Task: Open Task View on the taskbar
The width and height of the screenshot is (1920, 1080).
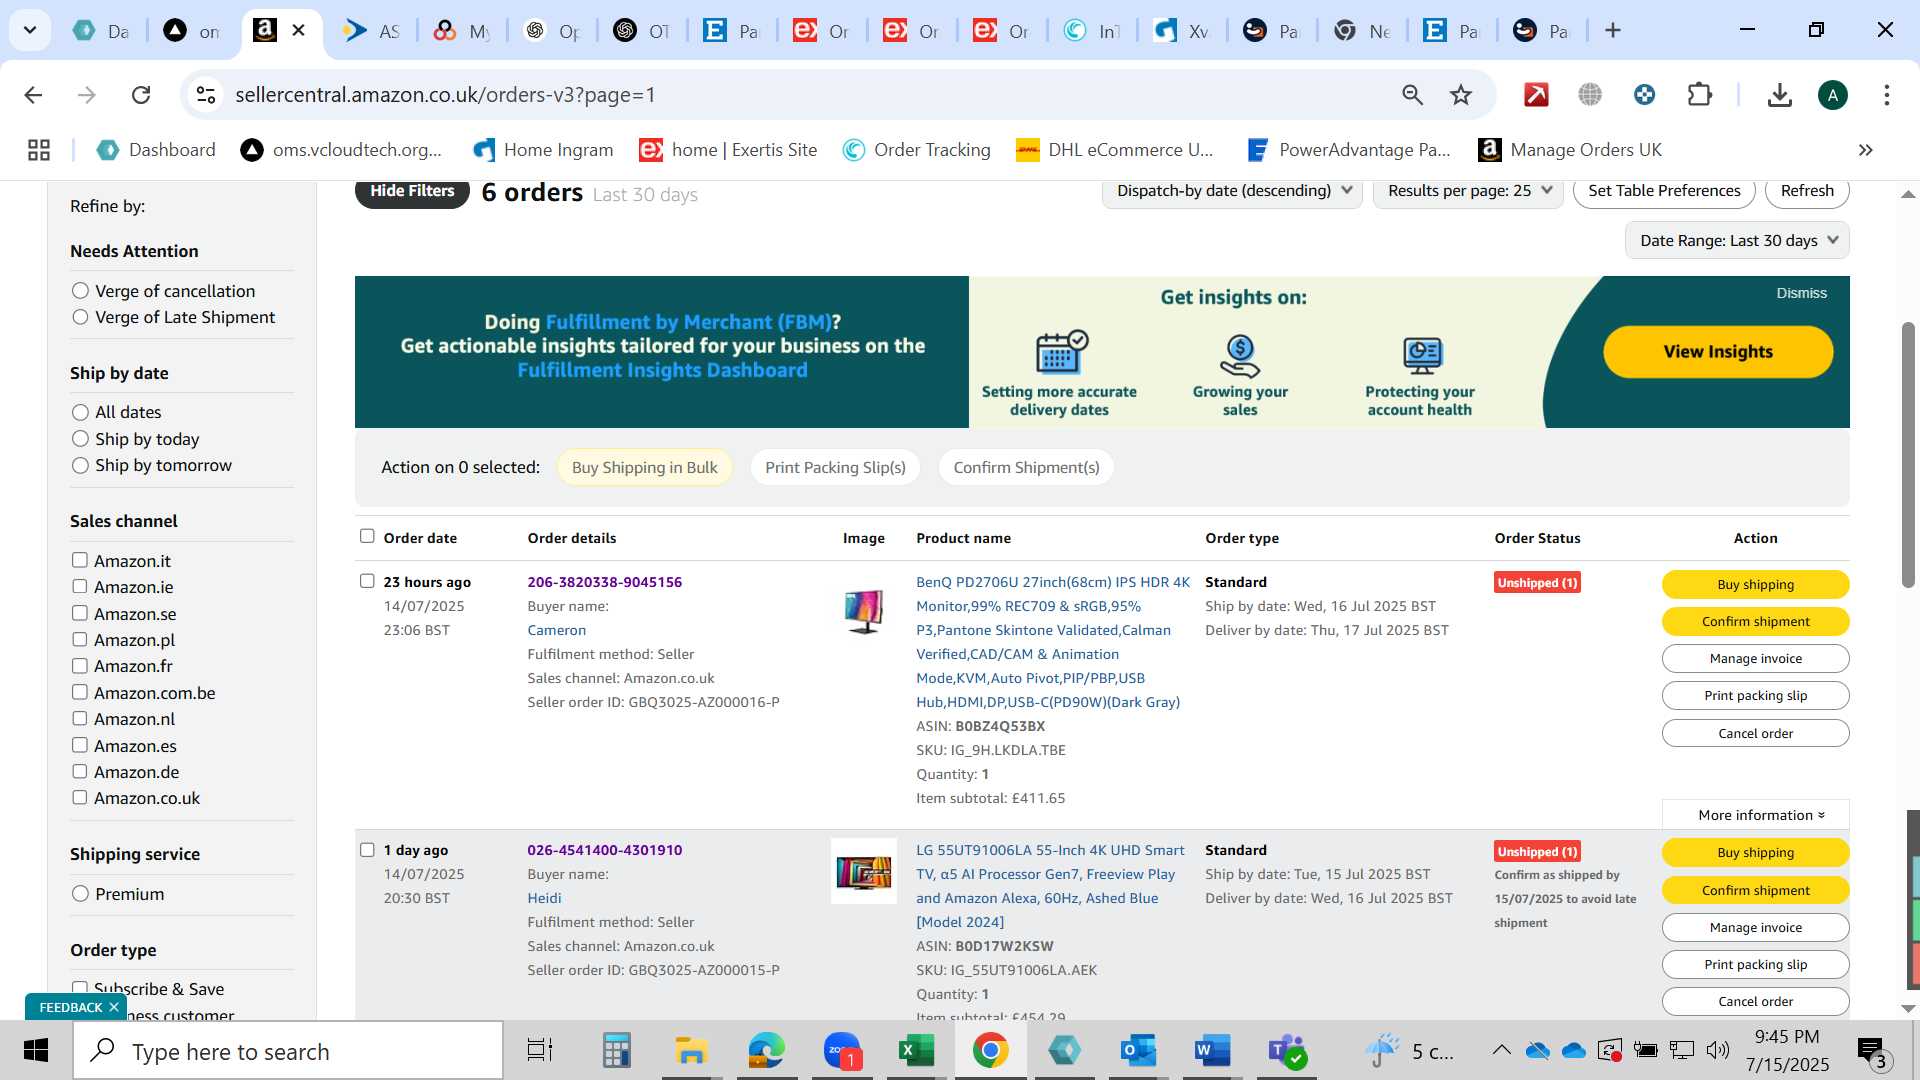Action: pyautogui.click(x=540, y=1051)
